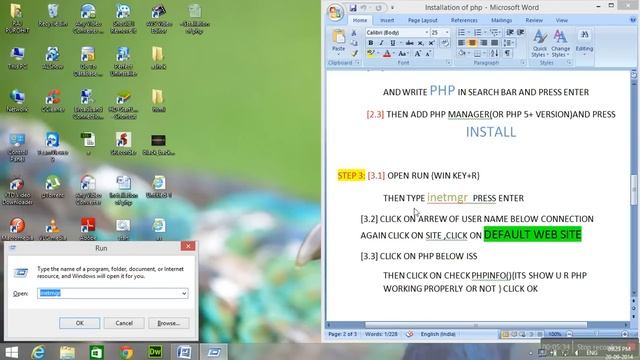Screen dimensions: 640x360
Task: Open Word Help question mark icon
Action: click(633, 20)
